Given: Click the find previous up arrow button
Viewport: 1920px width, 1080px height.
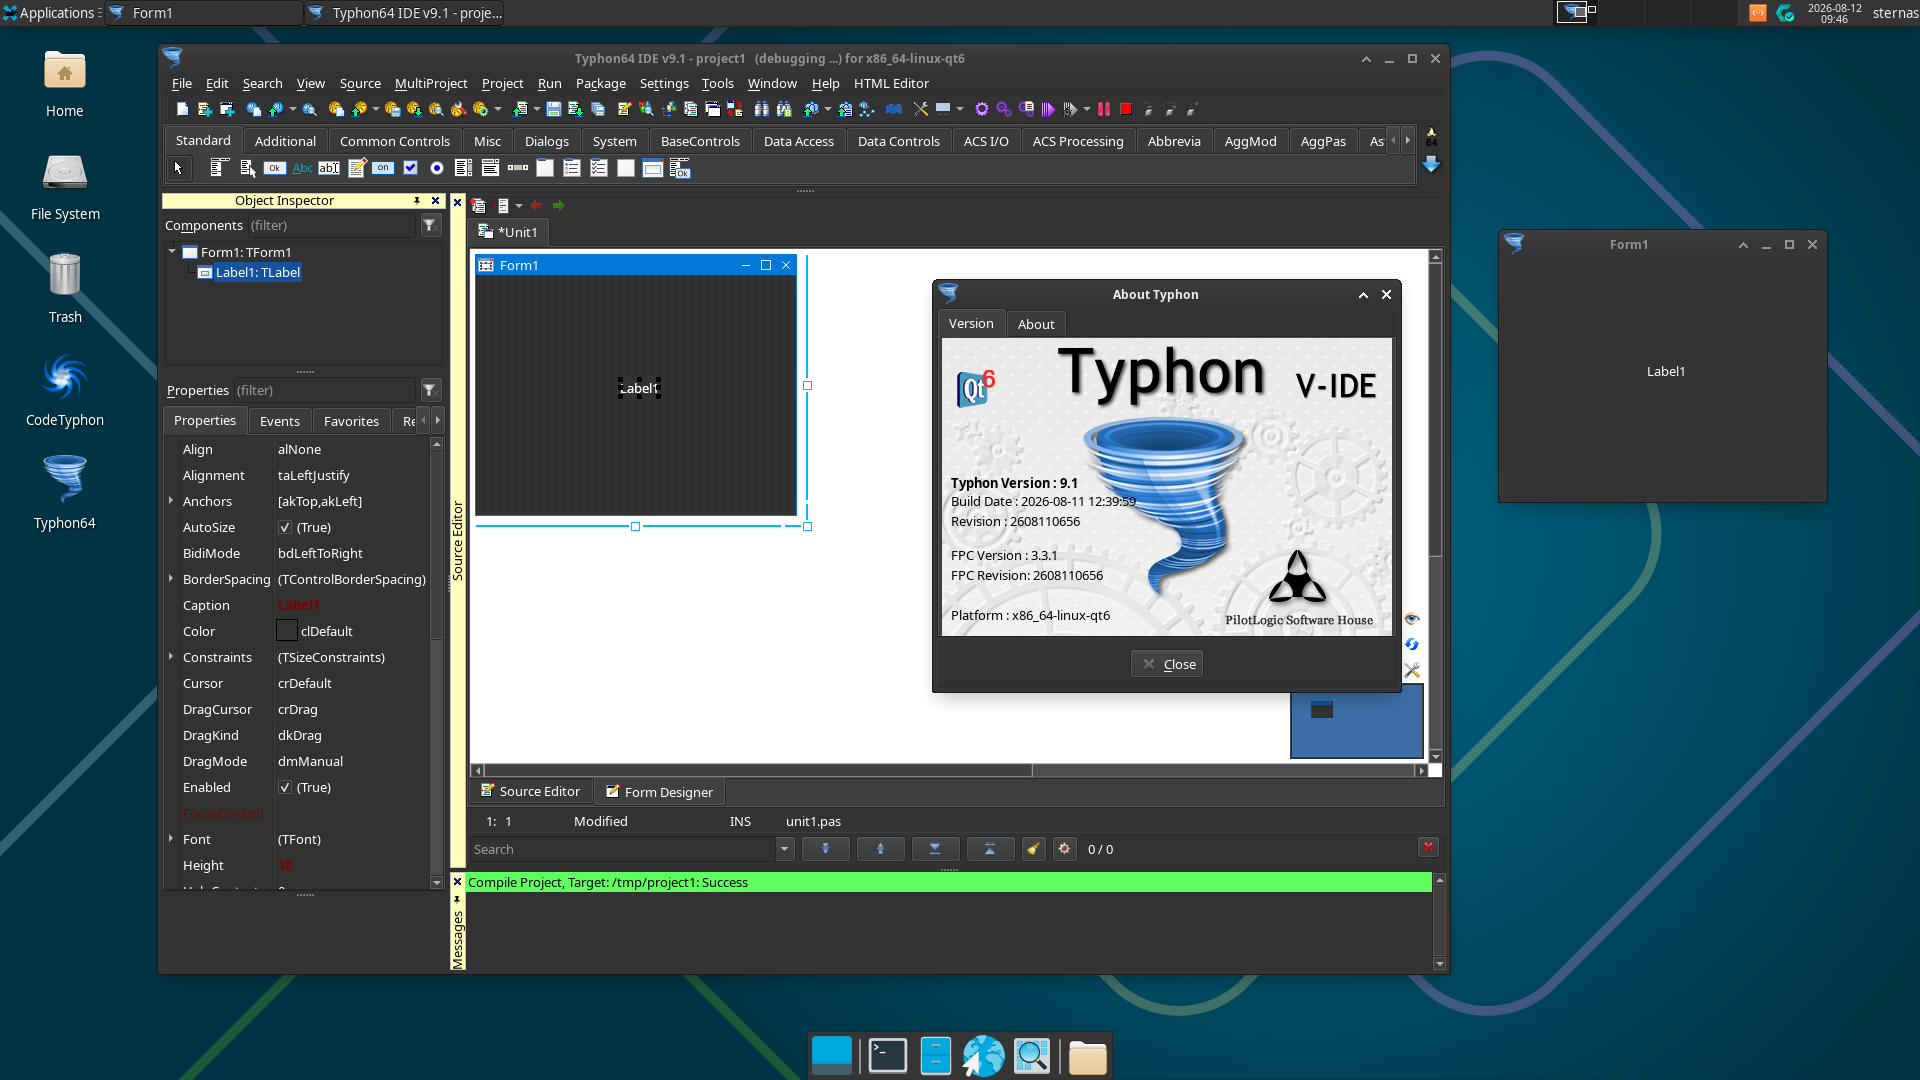Looking at the screenshot, I should coord(880,849).
